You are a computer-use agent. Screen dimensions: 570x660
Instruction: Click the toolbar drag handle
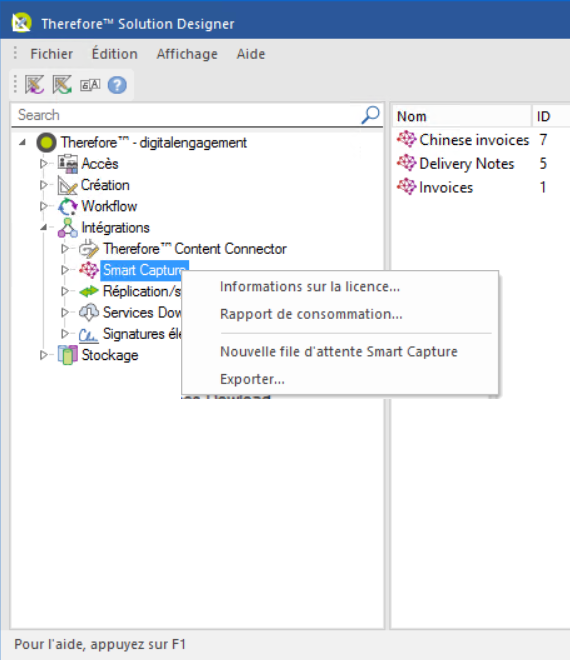[x=16, y=84]
